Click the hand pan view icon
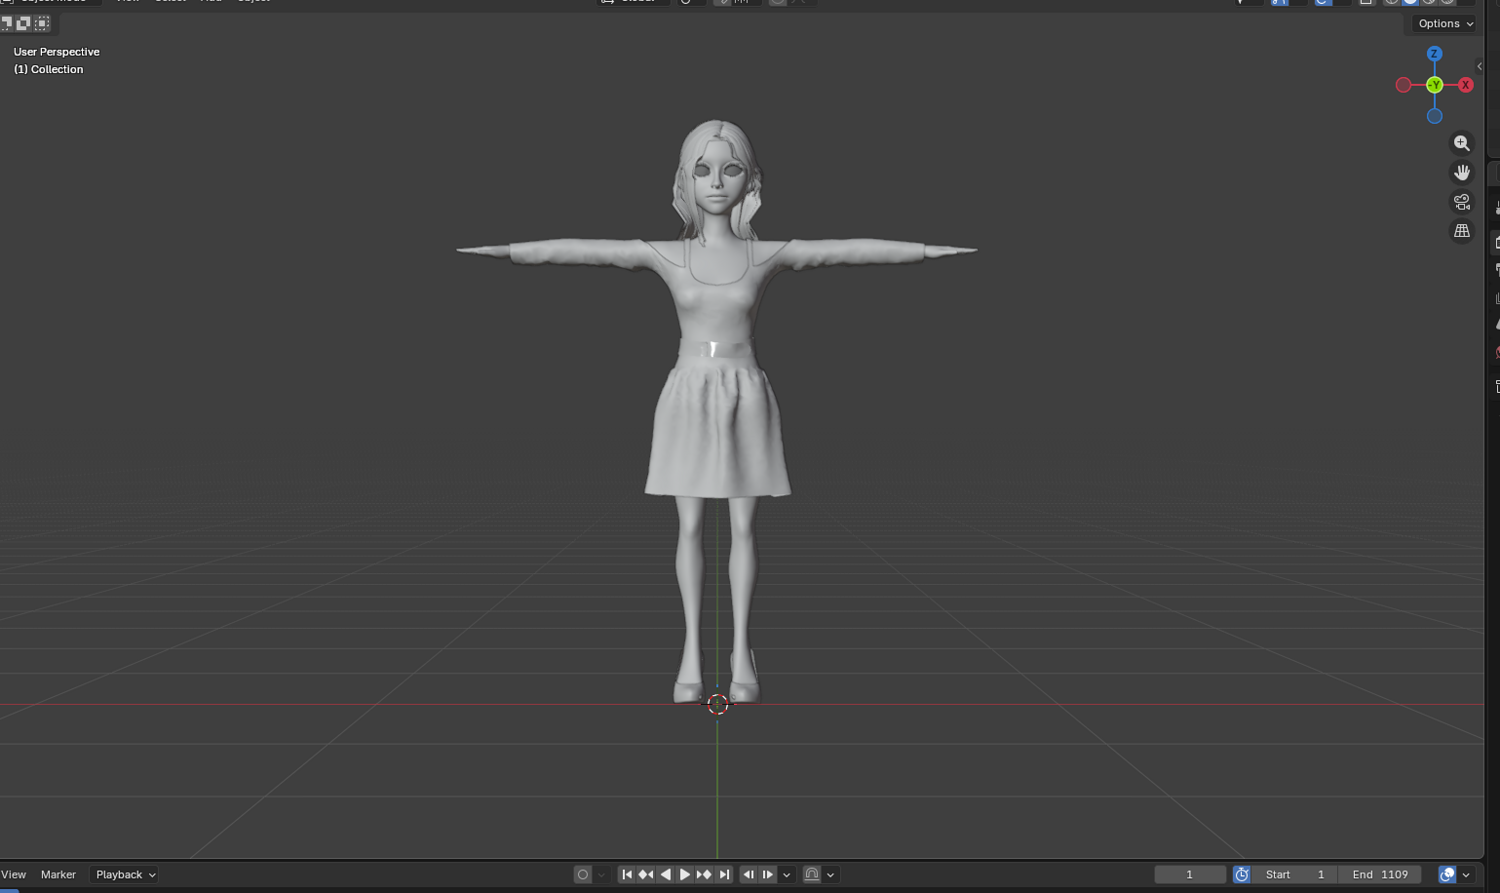1500x893 pixels. pos(1462,172)
